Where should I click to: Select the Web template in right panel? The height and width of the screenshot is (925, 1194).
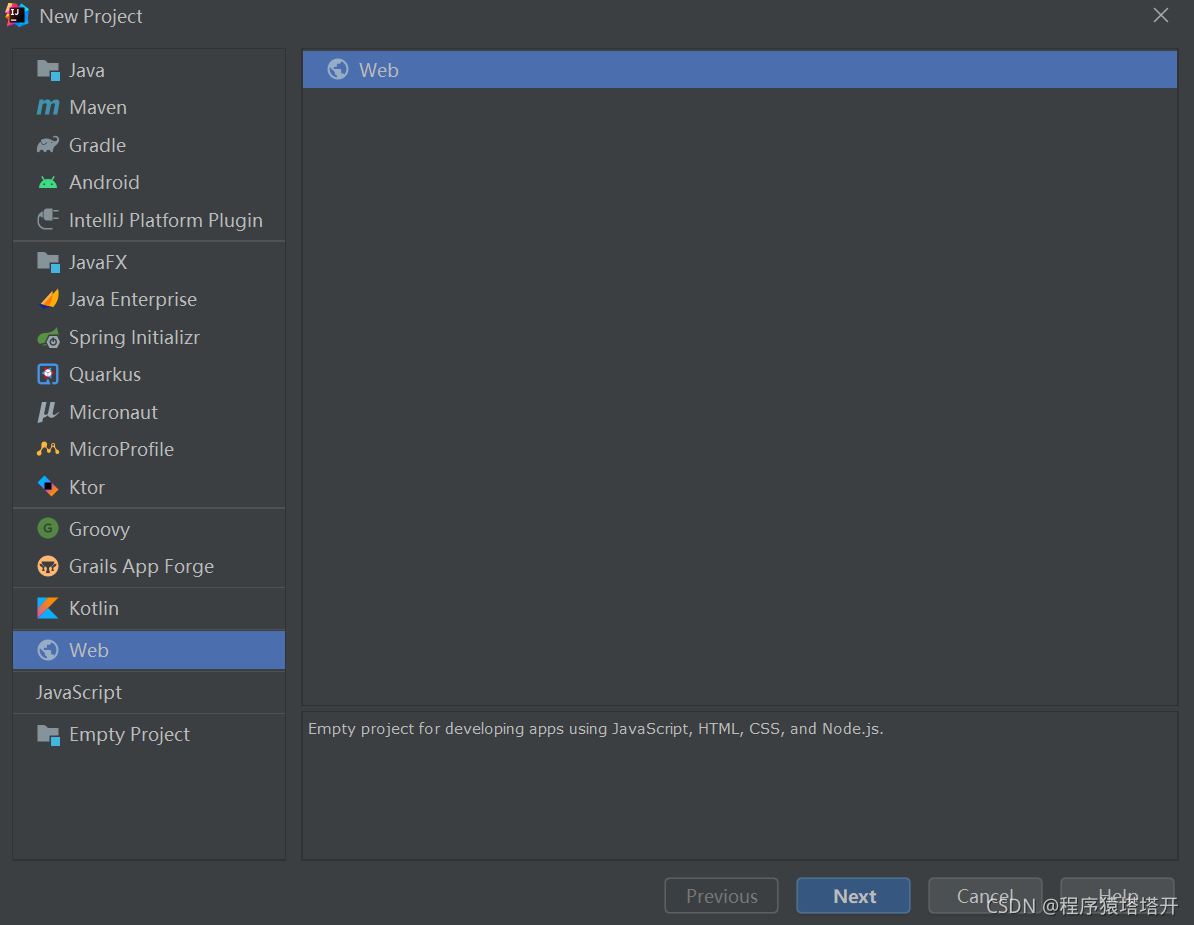(739, 69)
